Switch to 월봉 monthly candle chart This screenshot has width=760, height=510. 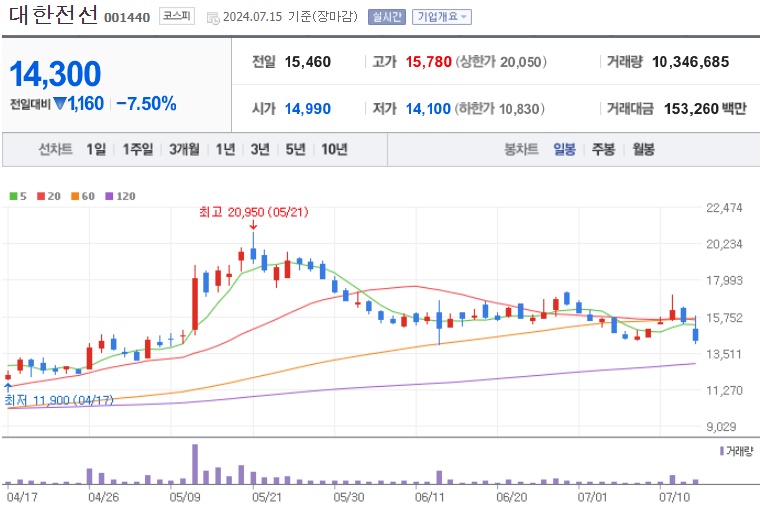643,149
